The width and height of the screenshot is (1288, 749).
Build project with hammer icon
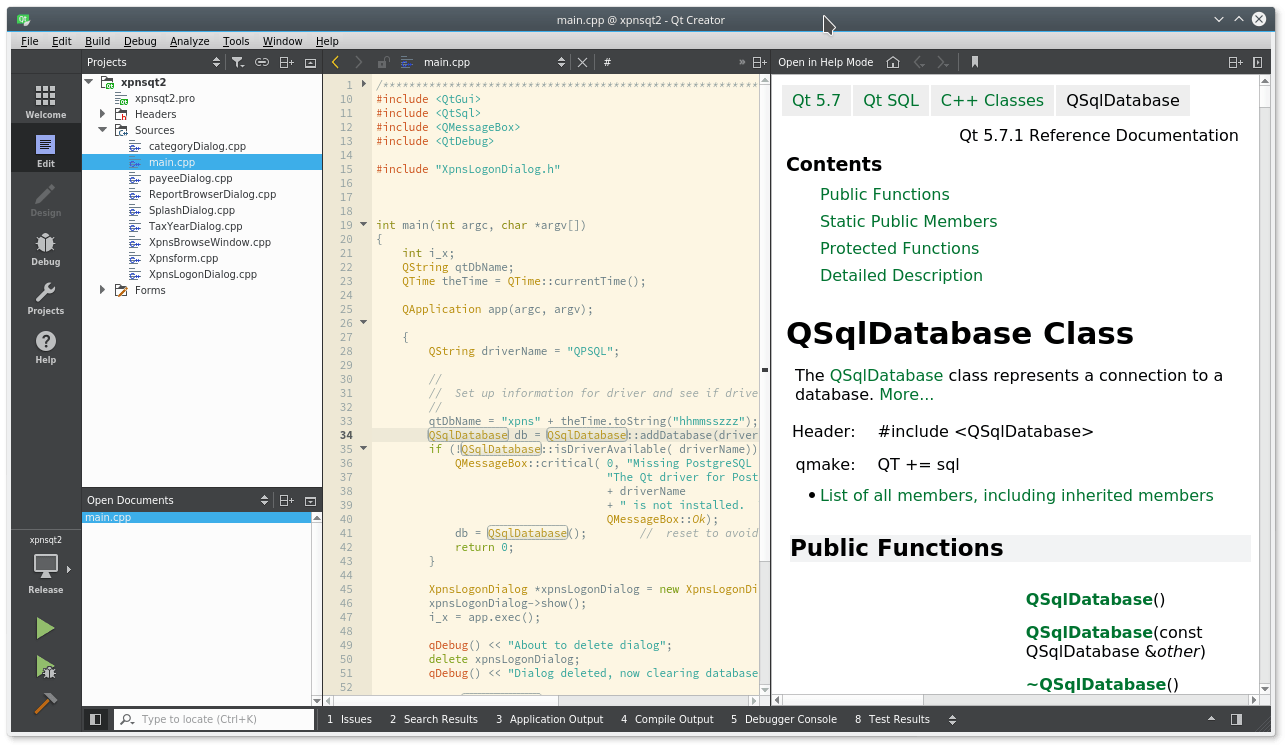[45, 703]
